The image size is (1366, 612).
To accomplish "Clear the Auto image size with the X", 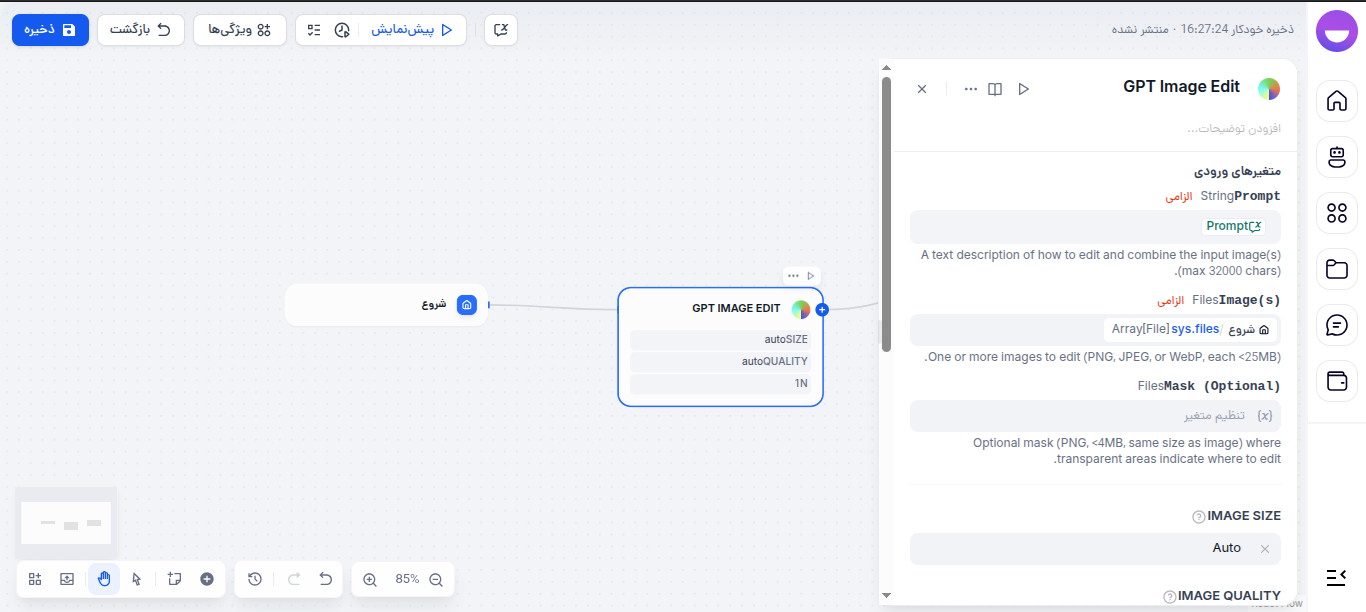I will coord(1264,548).
